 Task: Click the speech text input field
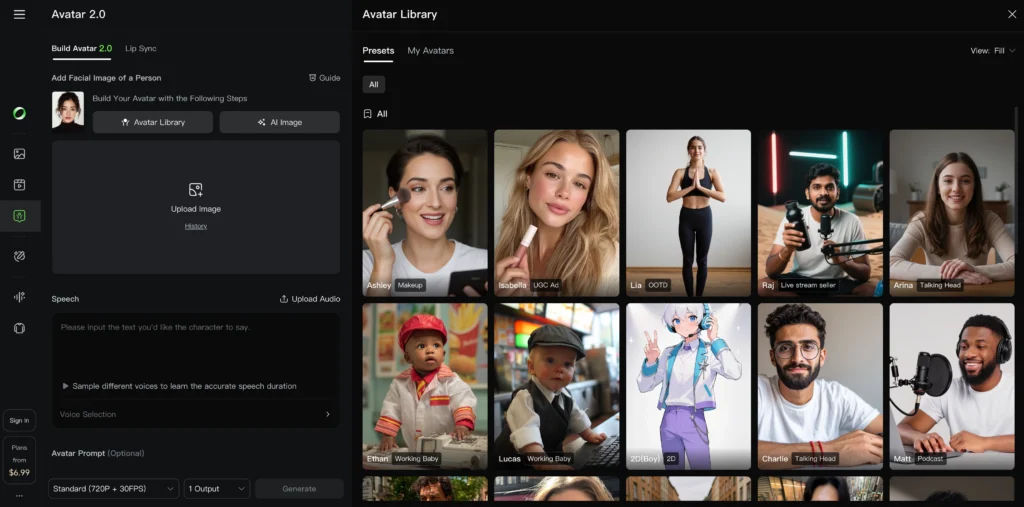(x=195, y=345)
